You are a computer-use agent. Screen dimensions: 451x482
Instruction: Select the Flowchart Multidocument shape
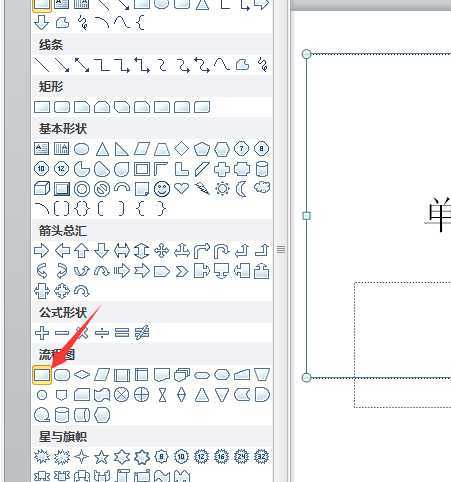point(182,375)
